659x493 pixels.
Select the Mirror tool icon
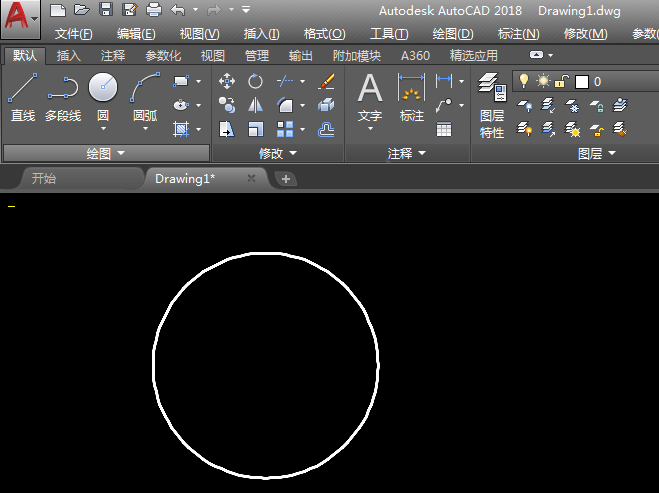pyautogui.click(x=256, y=105)
